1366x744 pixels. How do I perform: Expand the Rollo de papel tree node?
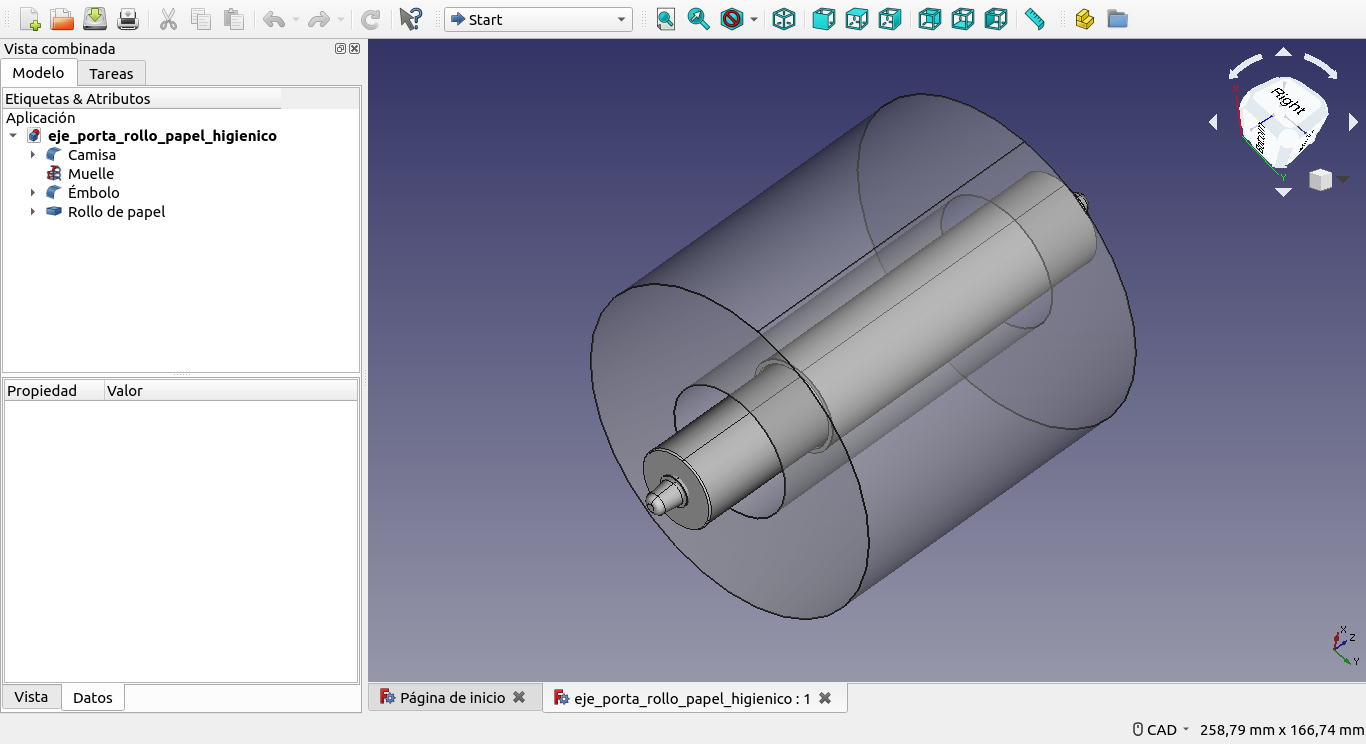tap(33, 212)
